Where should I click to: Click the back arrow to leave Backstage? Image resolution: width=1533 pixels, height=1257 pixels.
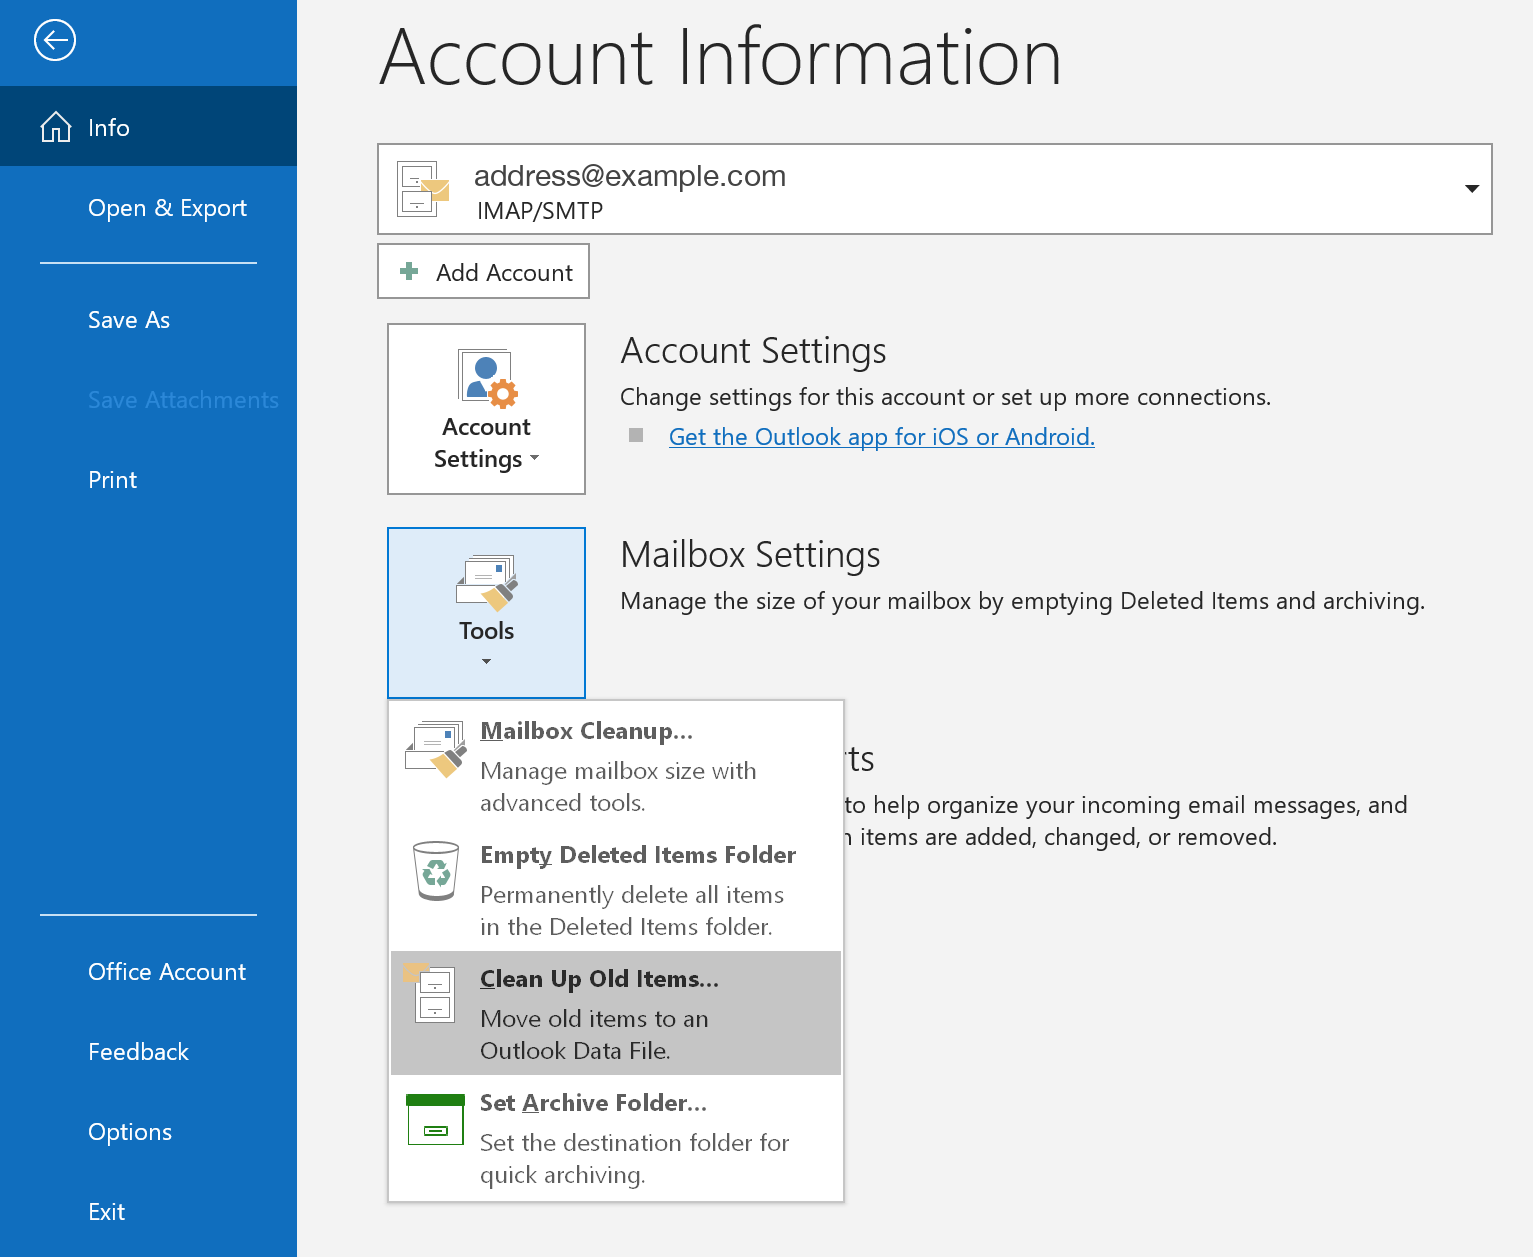coord(55,41)
